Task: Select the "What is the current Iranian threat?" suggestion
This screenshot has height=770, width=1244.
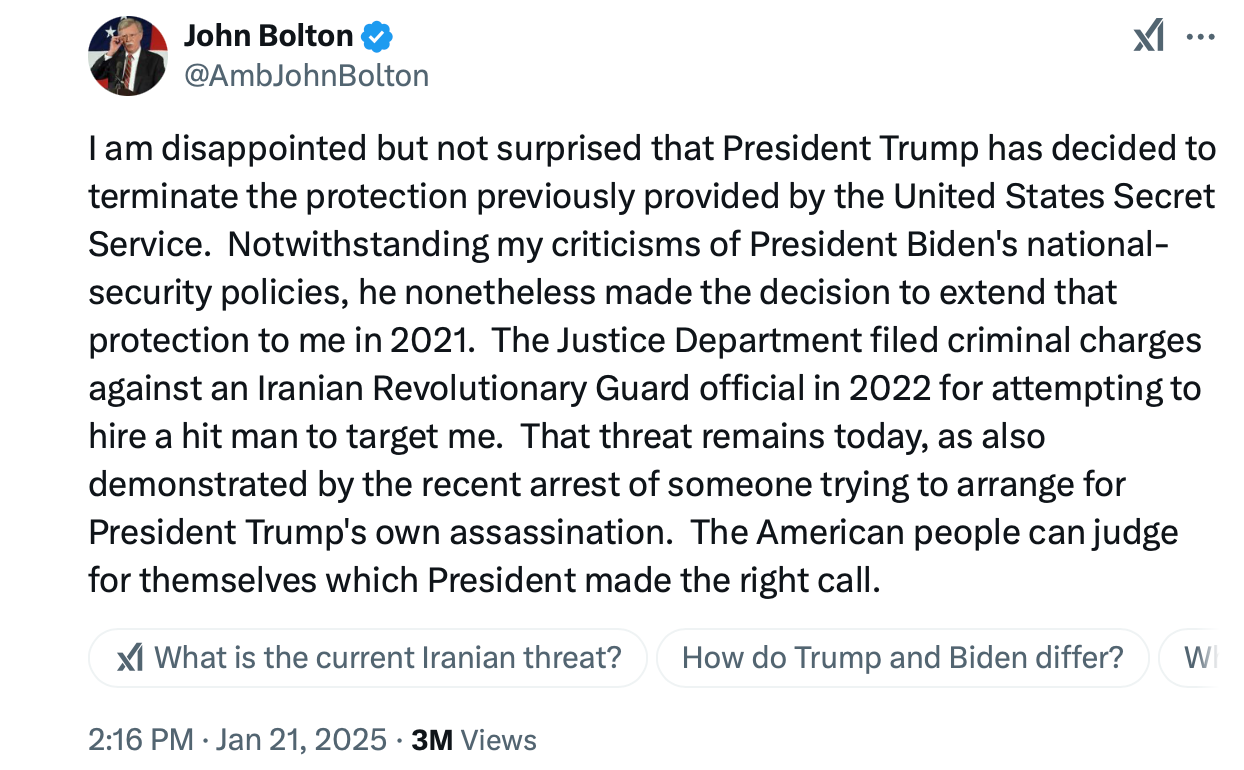Action: point(388,657)
